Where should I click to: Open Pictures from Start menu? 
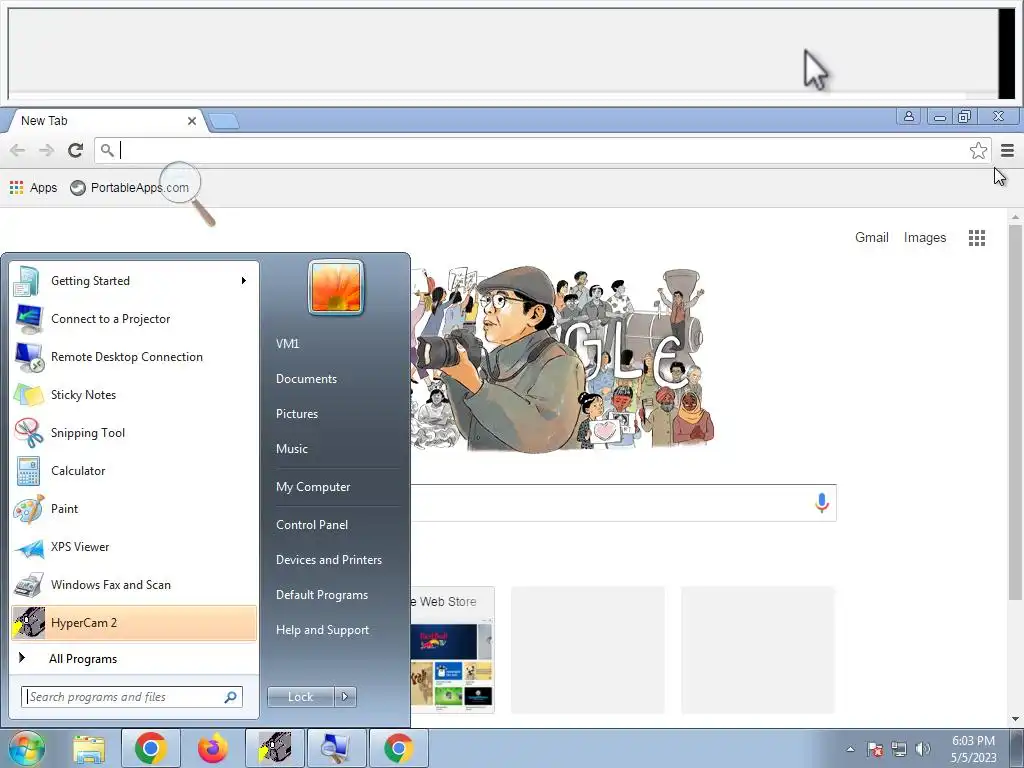296,414
